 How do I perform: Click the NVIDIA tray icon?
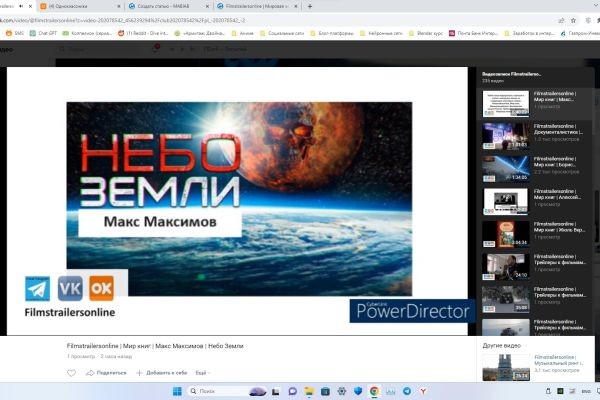[x=560, y=391]
